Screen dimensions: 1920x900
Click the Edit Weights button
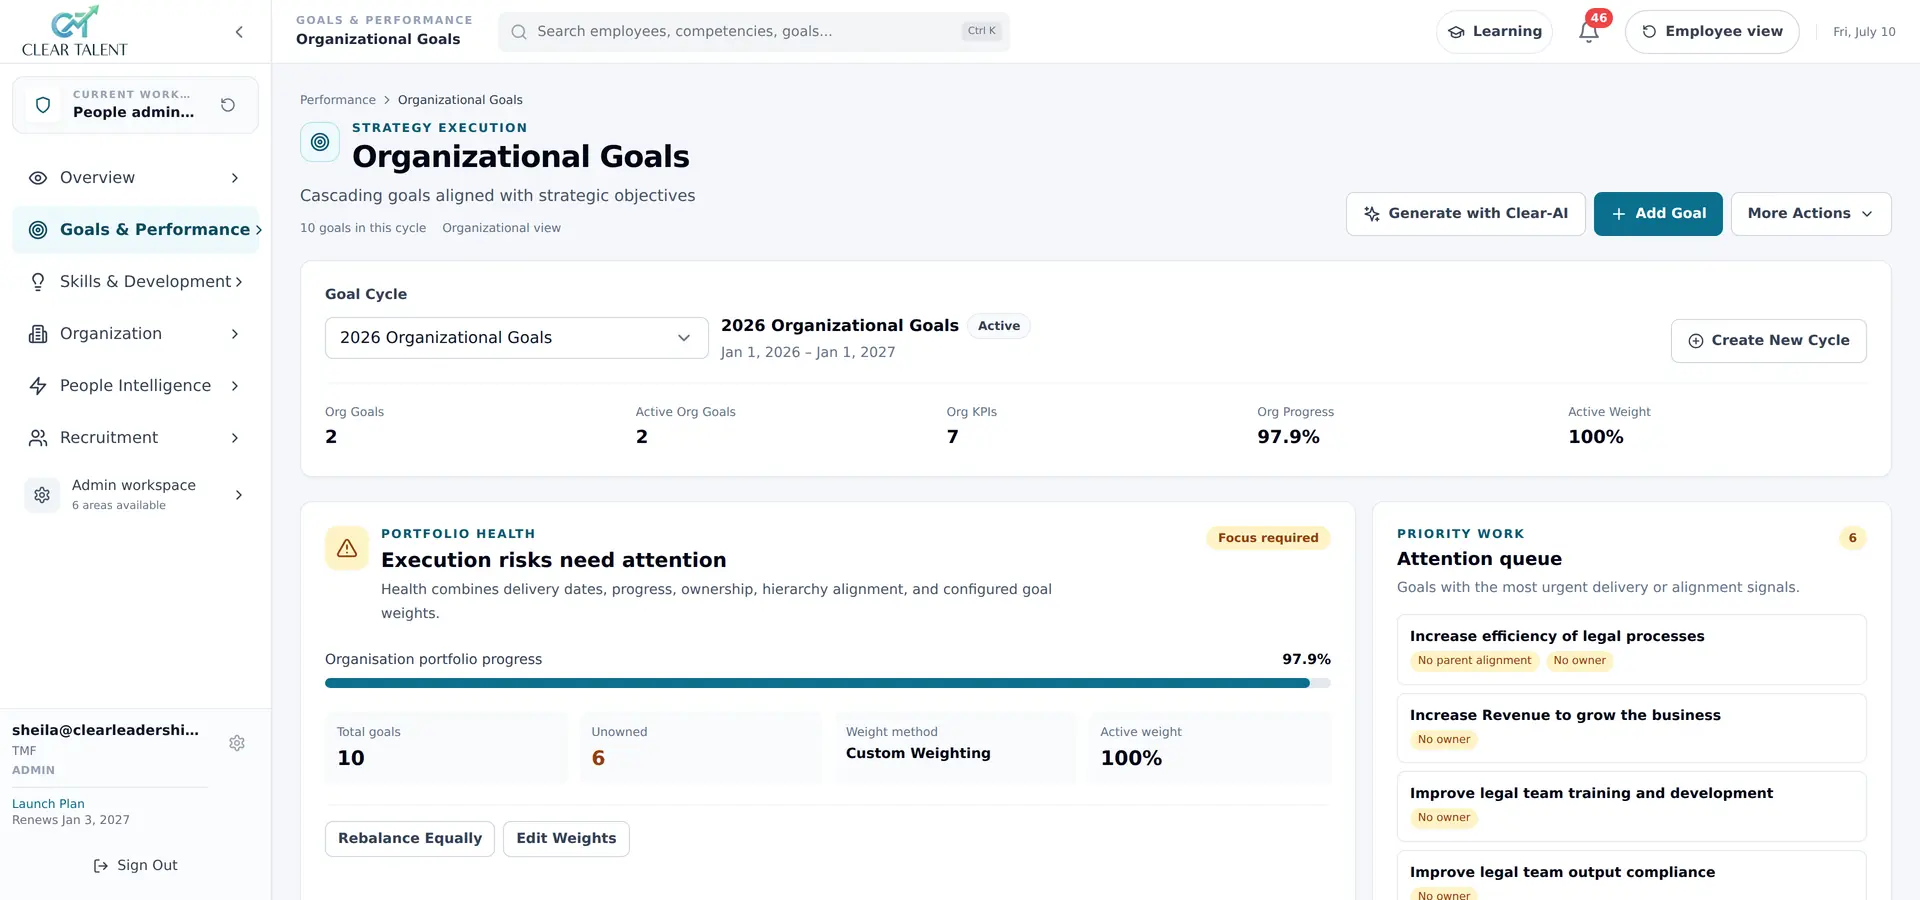566,839
